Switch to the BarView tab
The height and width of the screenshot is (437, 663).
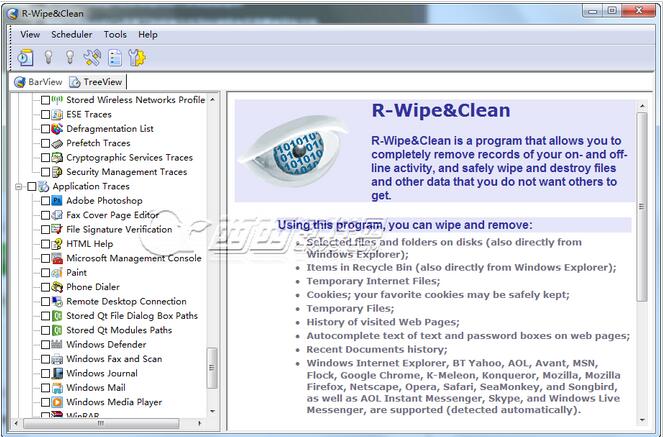[x=38, y=82]
